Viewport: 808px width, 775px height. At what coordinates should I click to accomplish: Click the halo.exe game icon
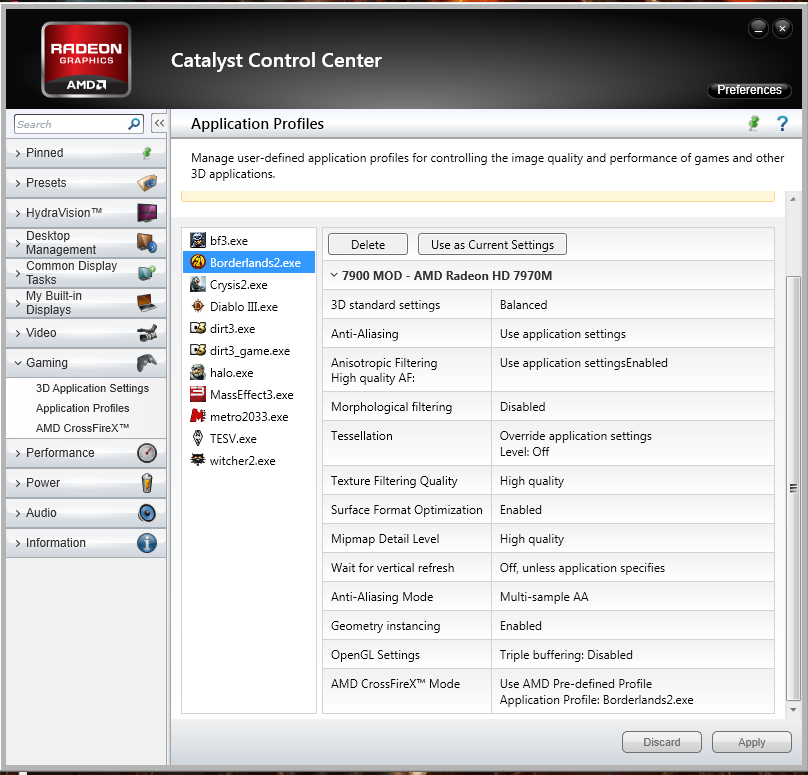198,372
